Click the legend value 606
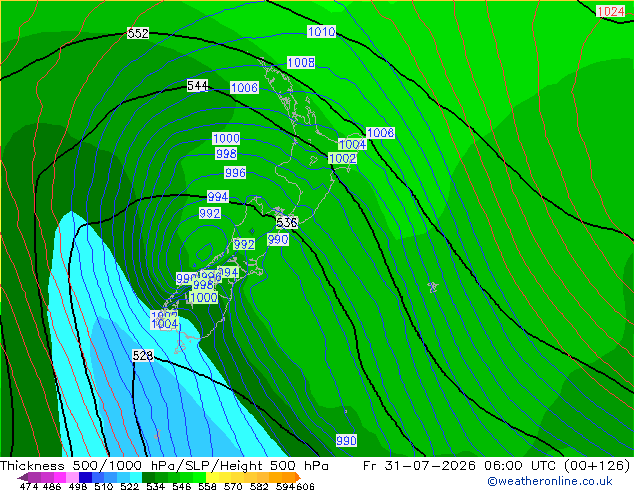The image size is (634, 490). point(305,486)
